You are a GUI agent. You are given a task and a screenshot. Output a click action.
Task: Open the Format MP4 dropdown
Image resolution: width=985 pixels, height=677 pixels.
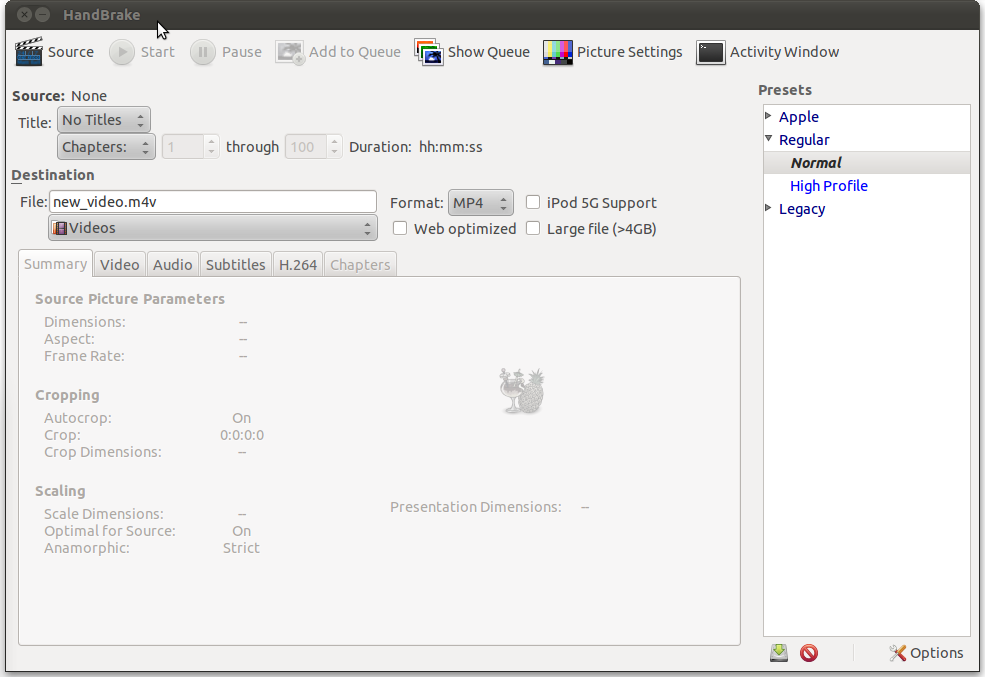(x=481, y=202)
